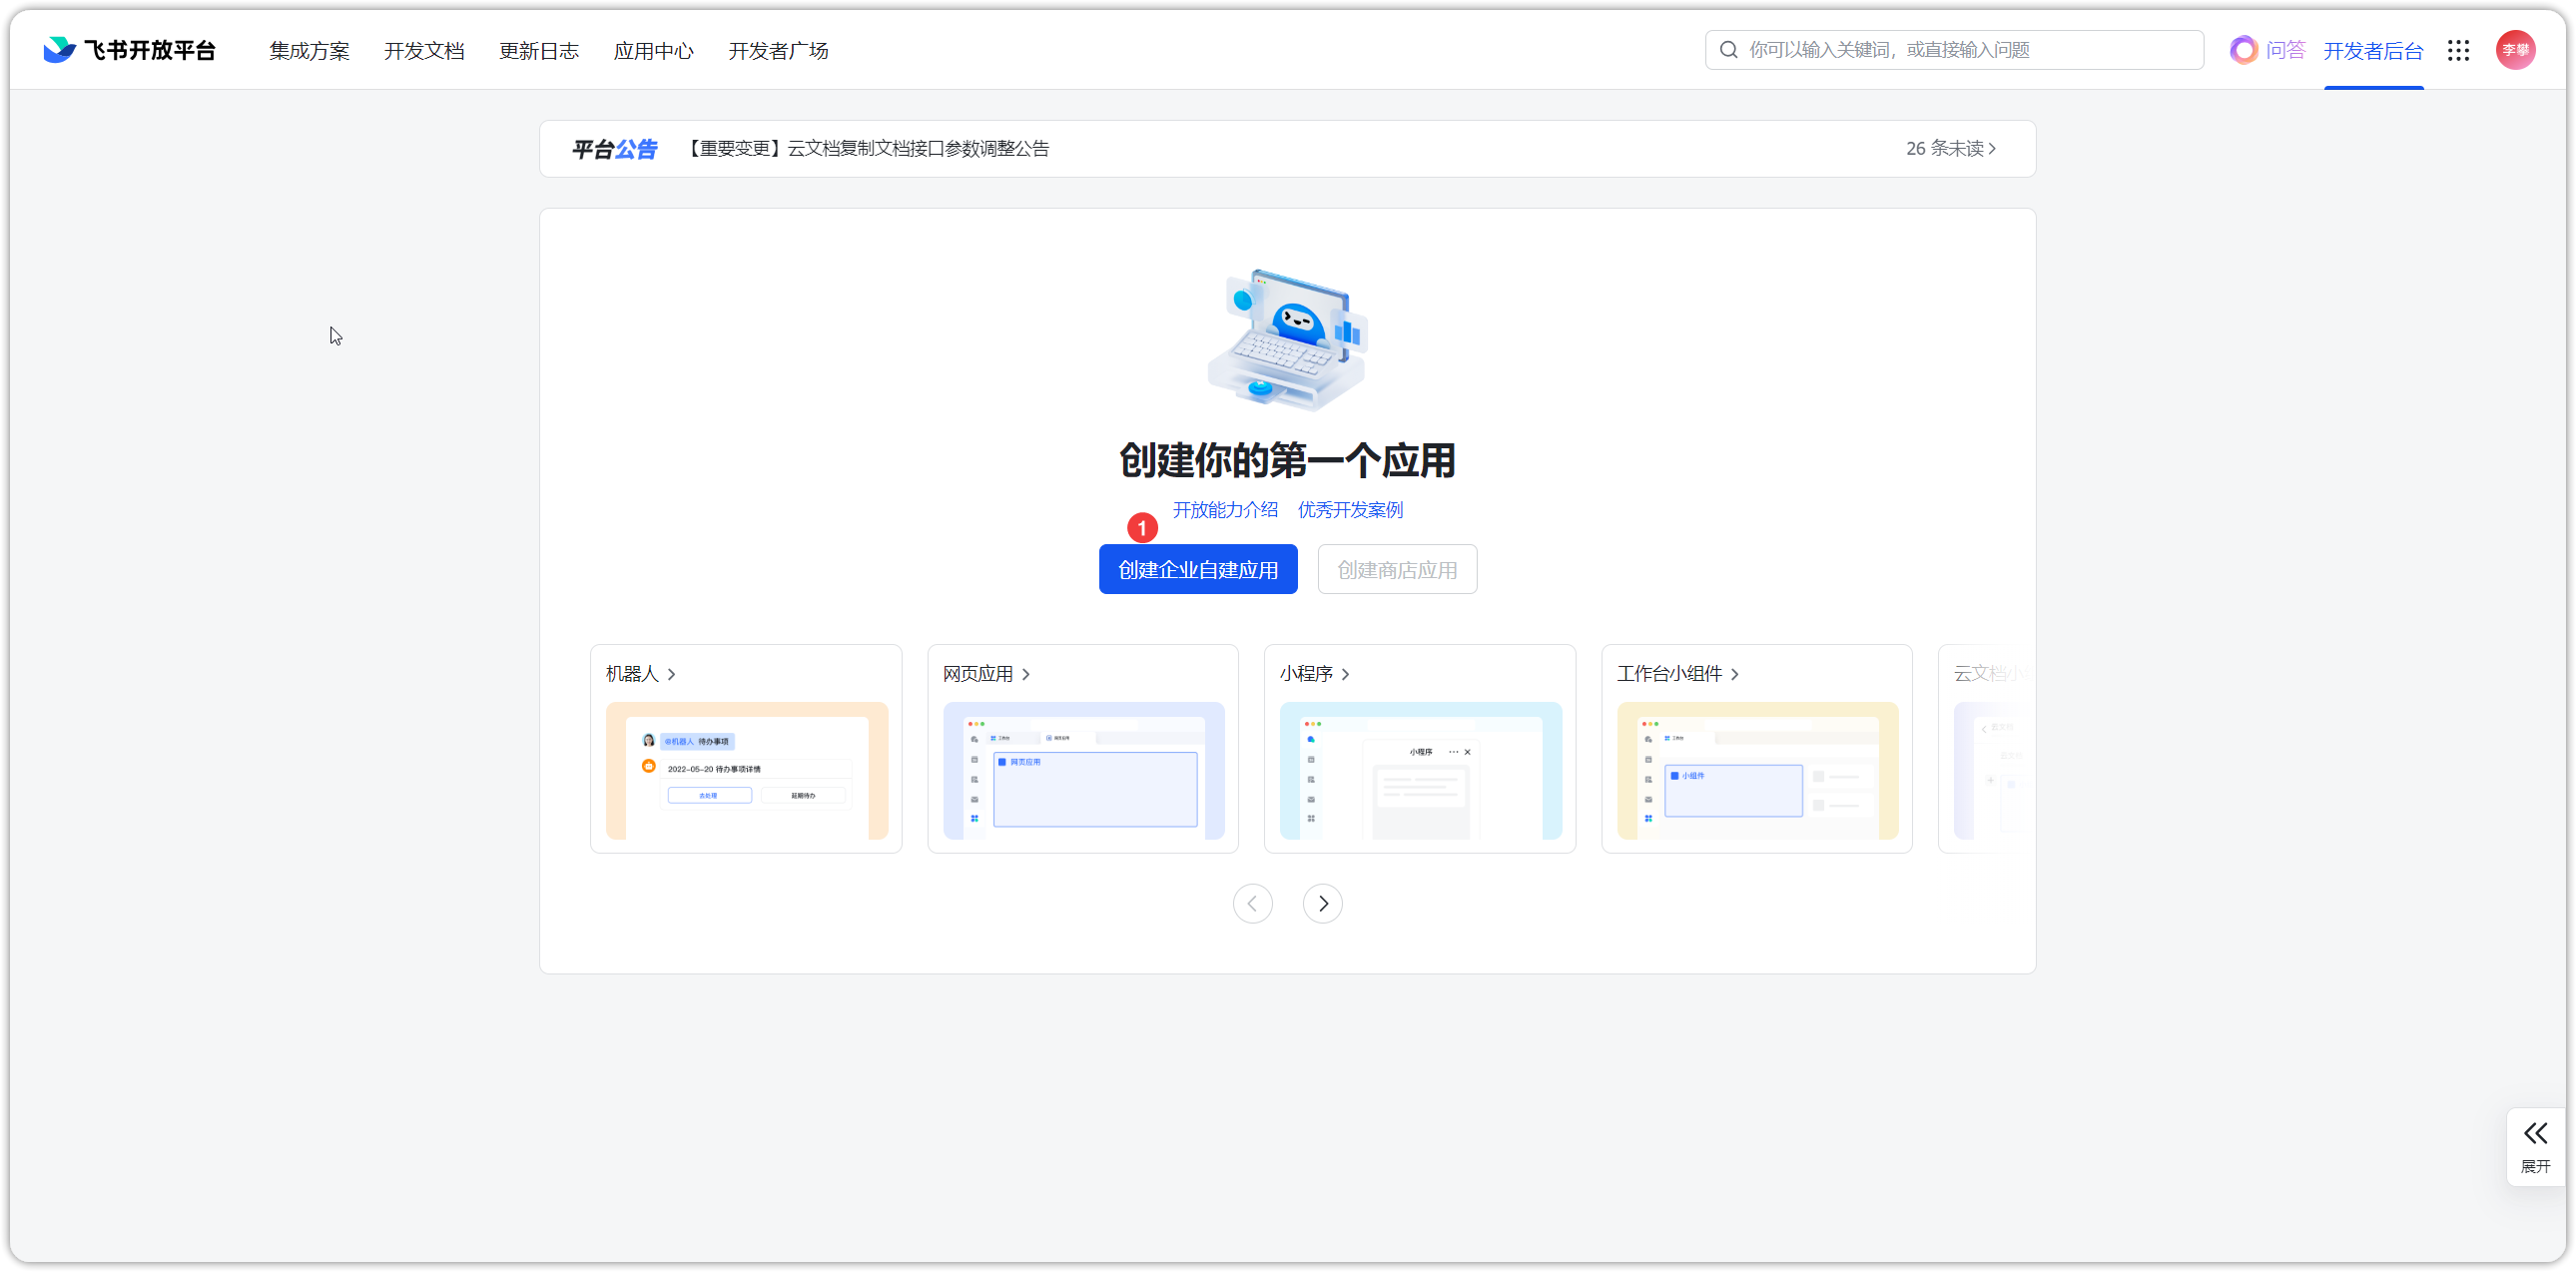Click the 创建企业自建应用 button
The image size is (2576, 1272).
(x=1198, y=569)
